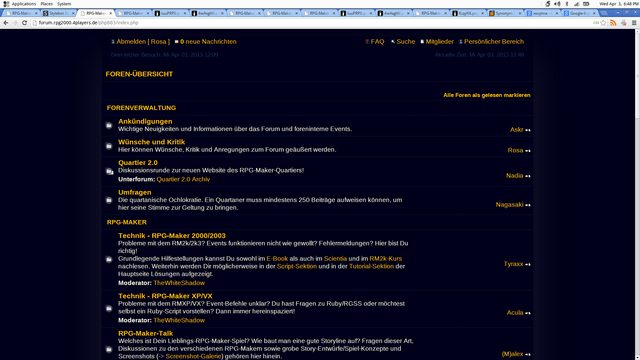Open the Quartier 2.0 Archiv subforum
This screenshot has width=640, height=360.
pos(183,179)
